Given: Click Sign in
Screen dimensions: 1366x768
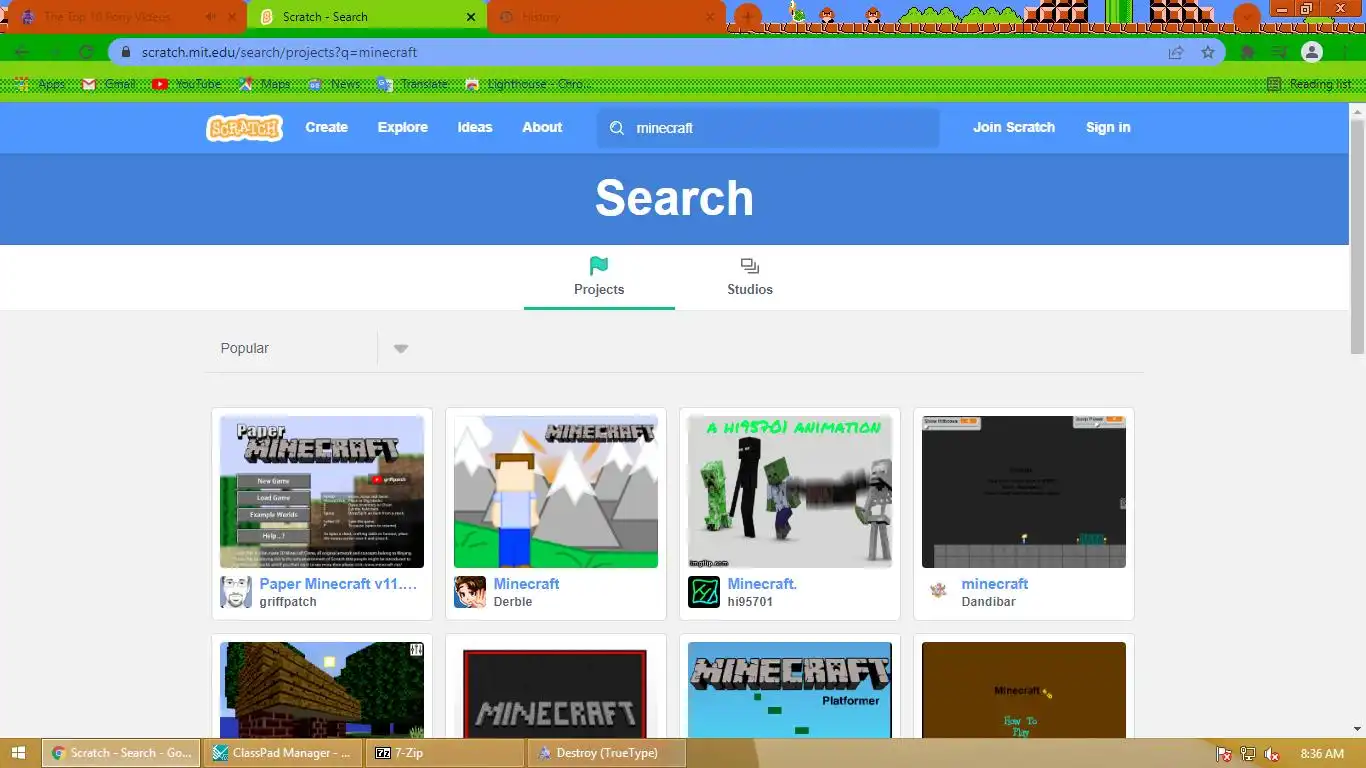Looking at the screenshot, I should pos(1108,127).
